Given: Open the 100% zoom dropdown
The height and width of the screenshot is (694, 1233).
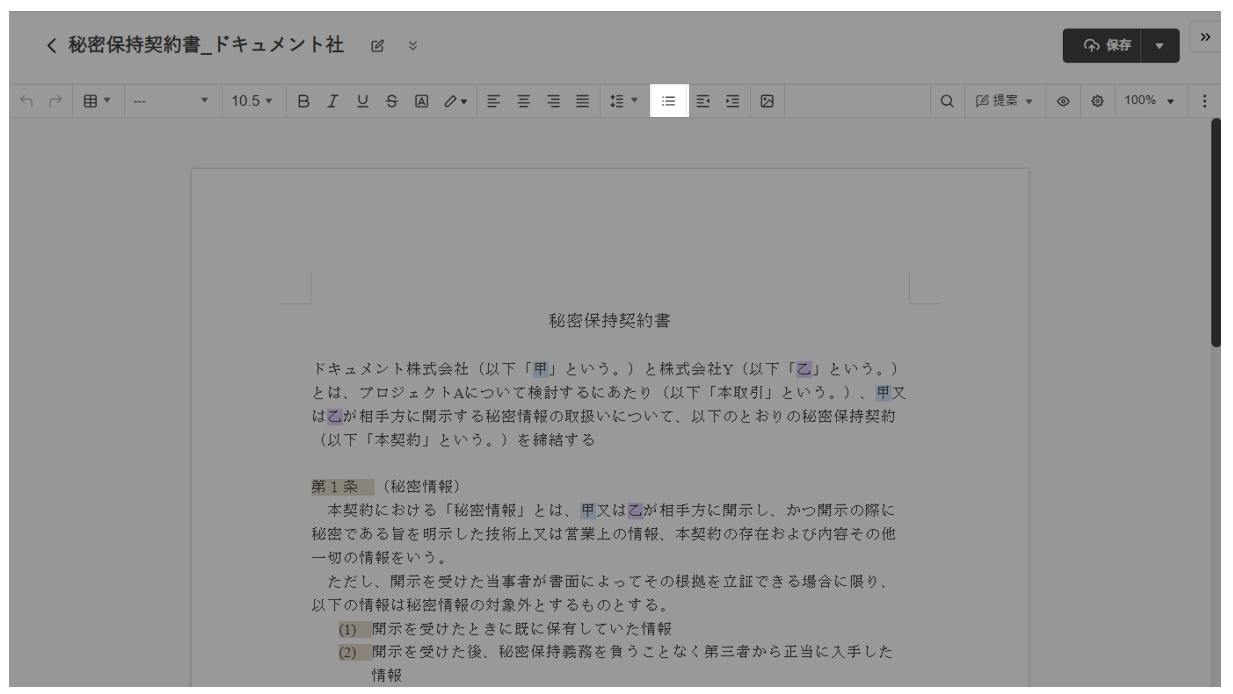Looking at the screenshot, I should click(x=1148, y=101).
